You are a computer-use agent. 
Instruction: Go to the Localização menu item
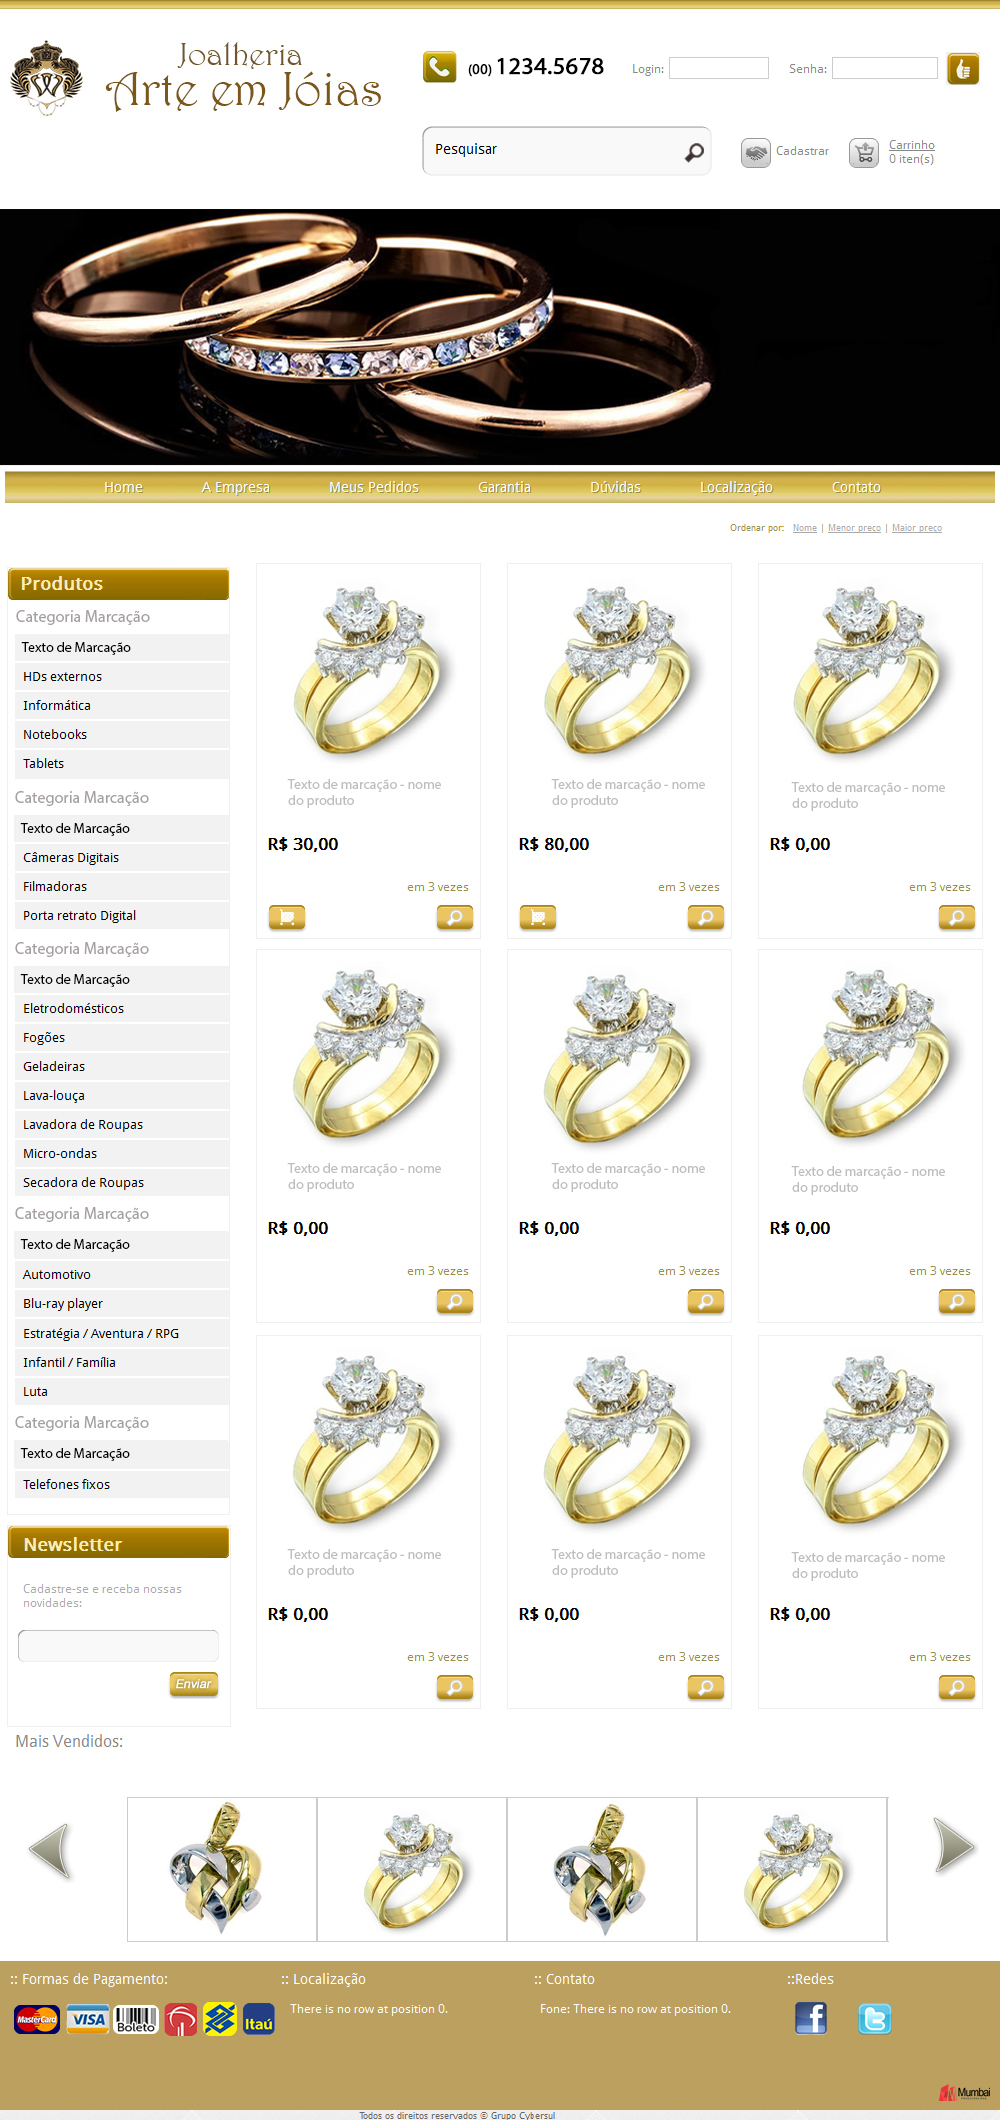click(736, 487)
